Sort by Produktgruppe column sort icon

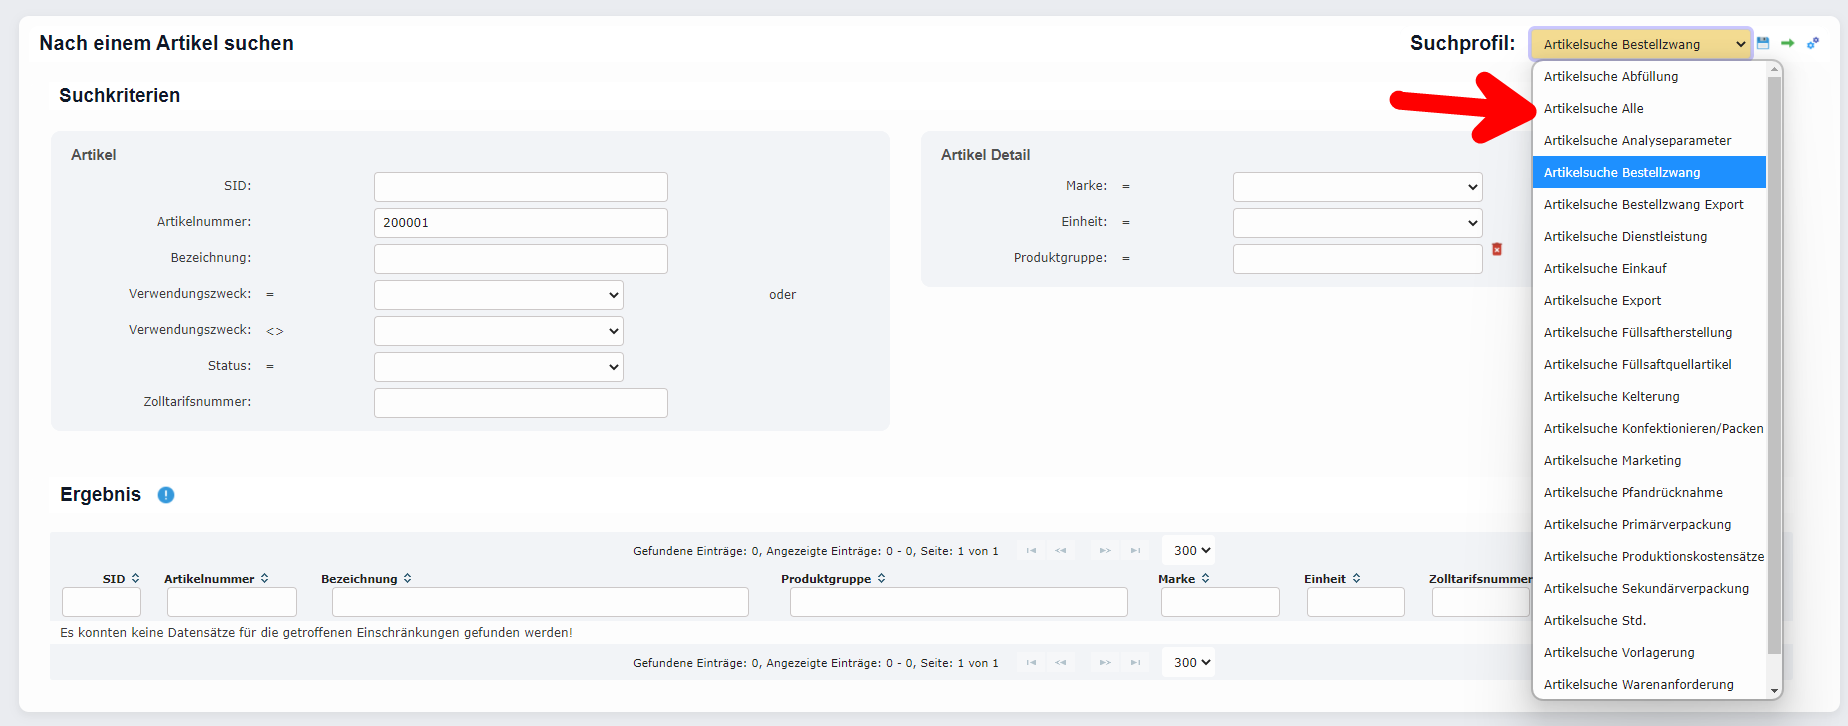881,578
